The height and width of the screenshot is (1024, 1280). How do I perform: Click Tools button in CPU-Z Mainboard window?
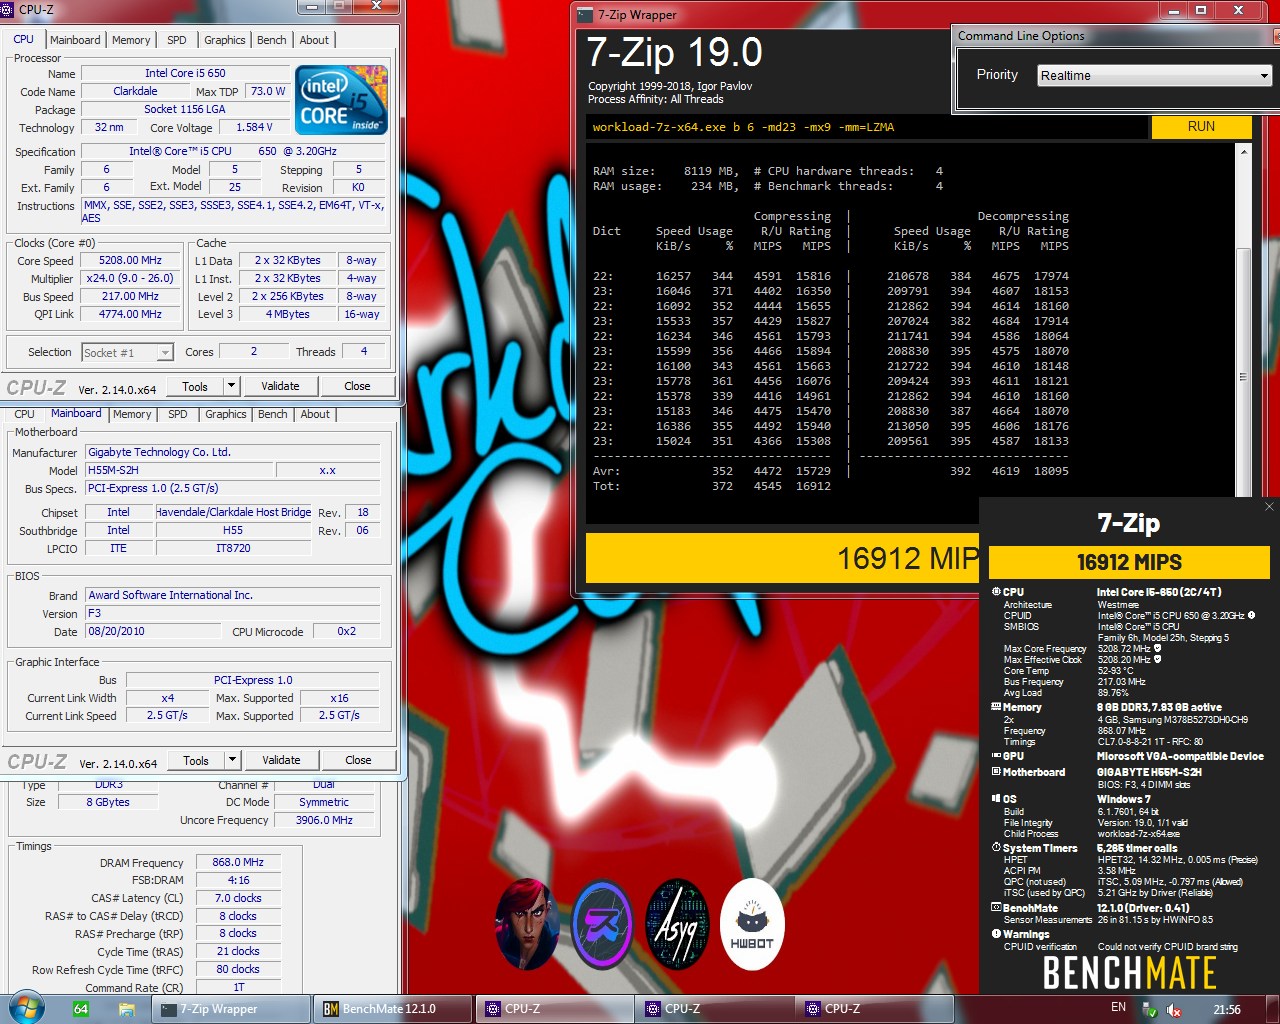[196, 760]
